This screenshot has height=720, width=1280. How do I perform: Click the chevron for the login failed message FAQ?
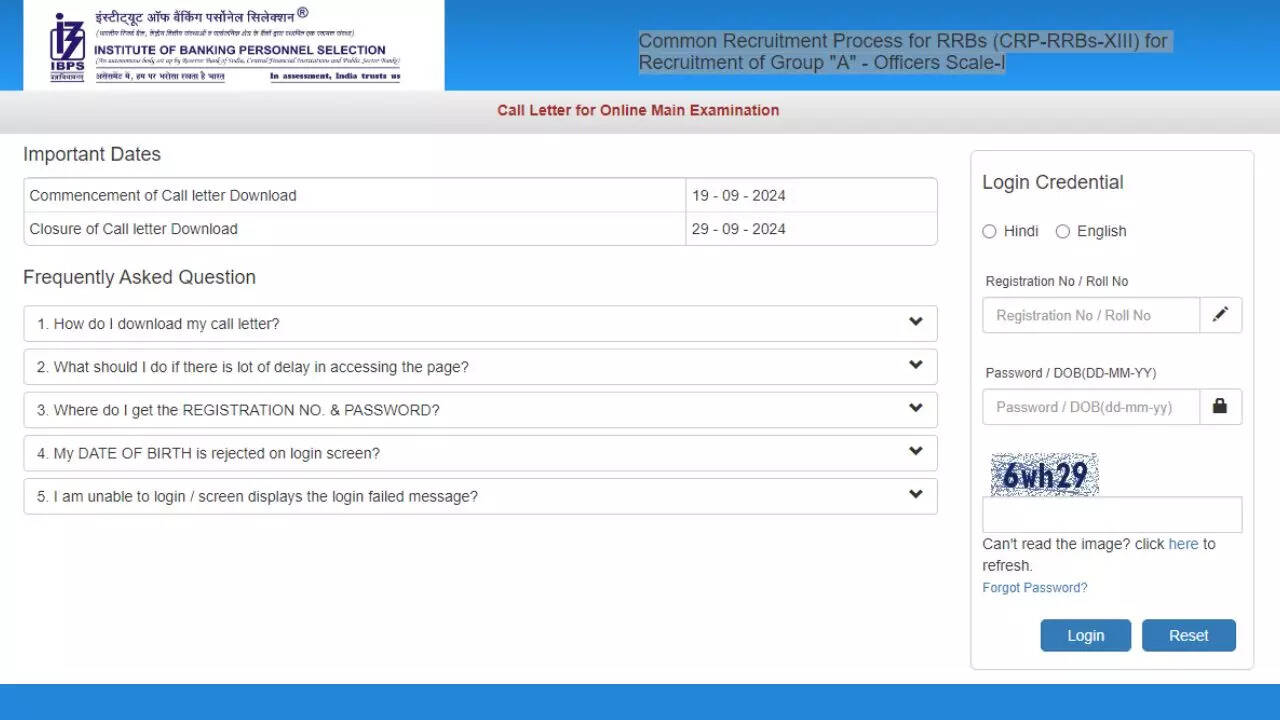click(x=915, y=495)
